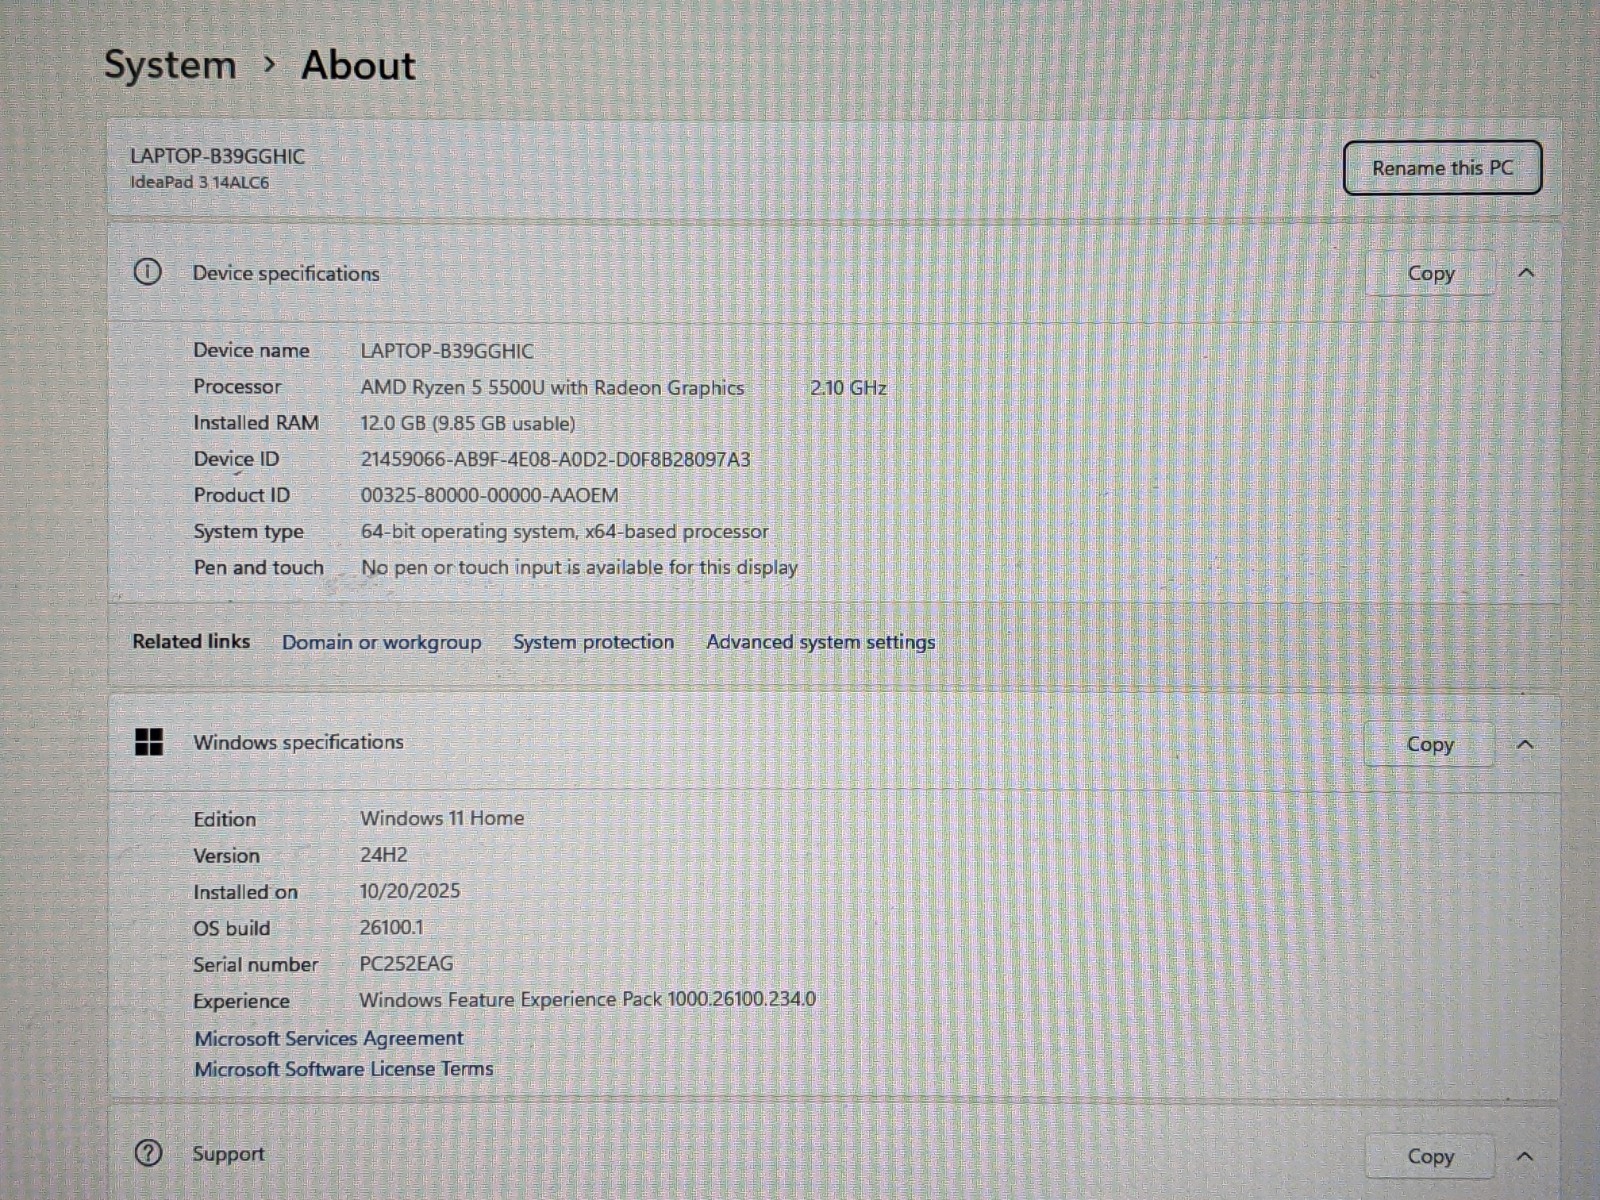Image resolution: width=1600 pixels, height=1200 pixels.
Task: Click the Pen and touch label
Action: click(258, 567)
